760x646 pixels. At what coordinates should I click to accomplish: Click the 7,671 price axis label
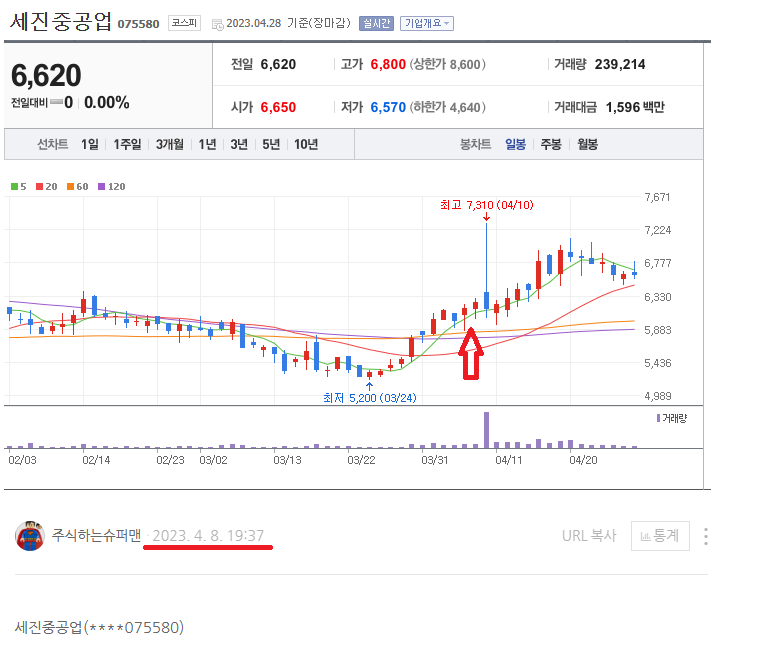[657, 197]
